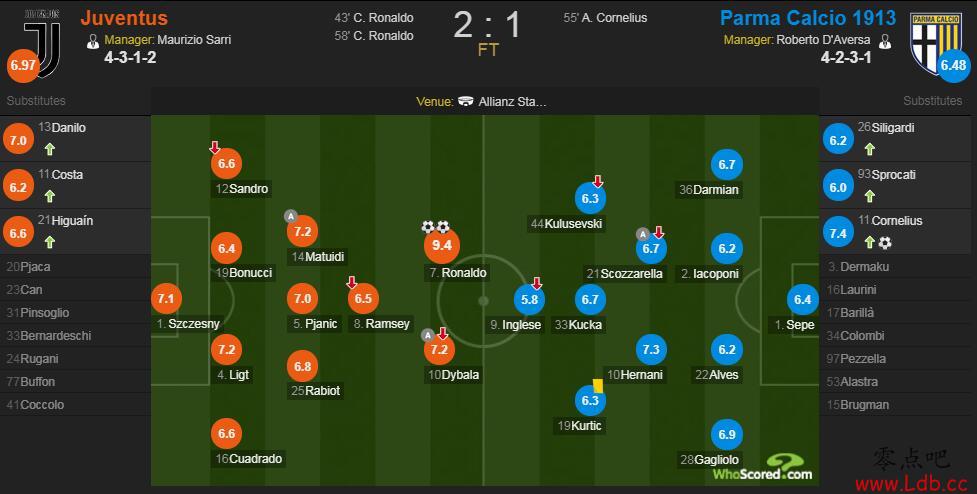This screenshot has width=977, height=494.
Task: Click the assist badge on Matuidi
Action: 290,216
